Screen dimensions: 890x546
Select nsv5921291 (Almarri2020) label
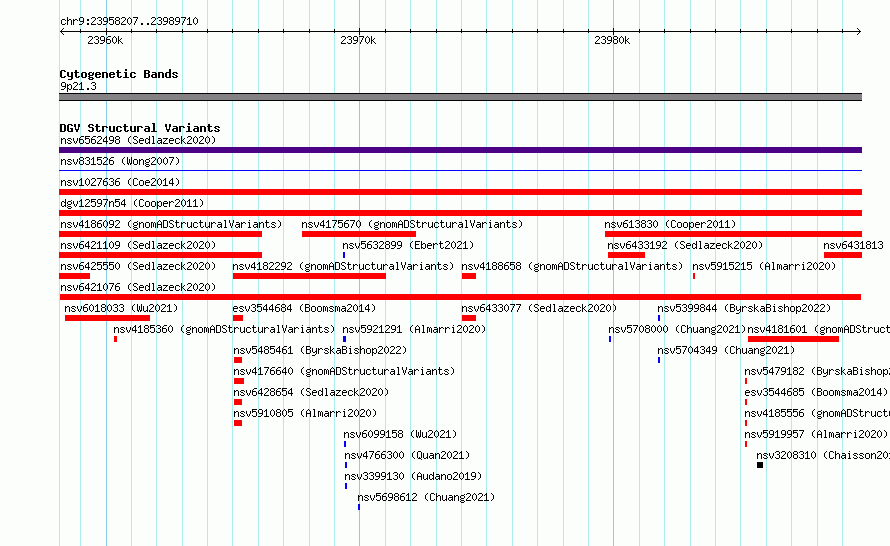414,329
